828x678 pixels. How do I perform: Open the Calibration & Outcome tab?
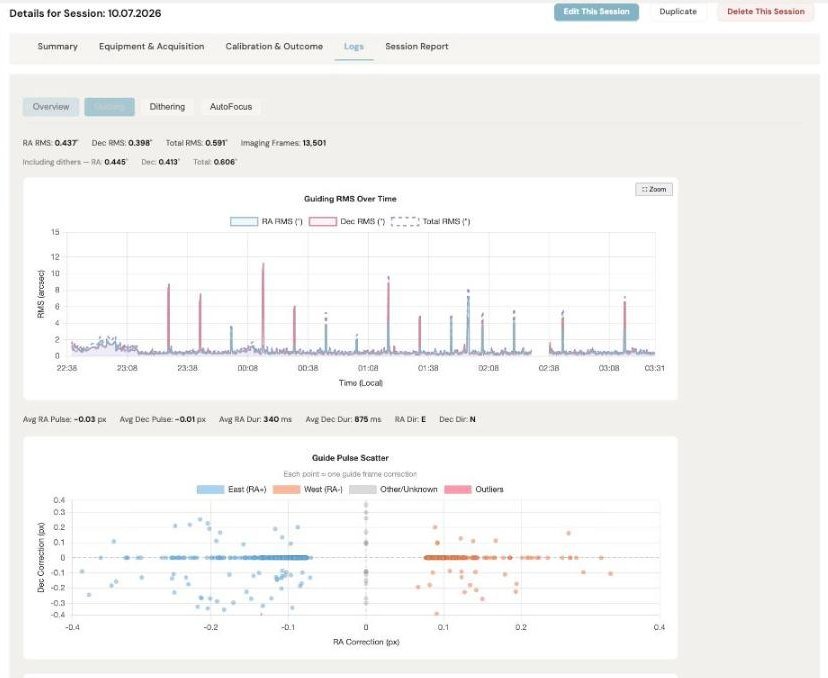(274, 46)
